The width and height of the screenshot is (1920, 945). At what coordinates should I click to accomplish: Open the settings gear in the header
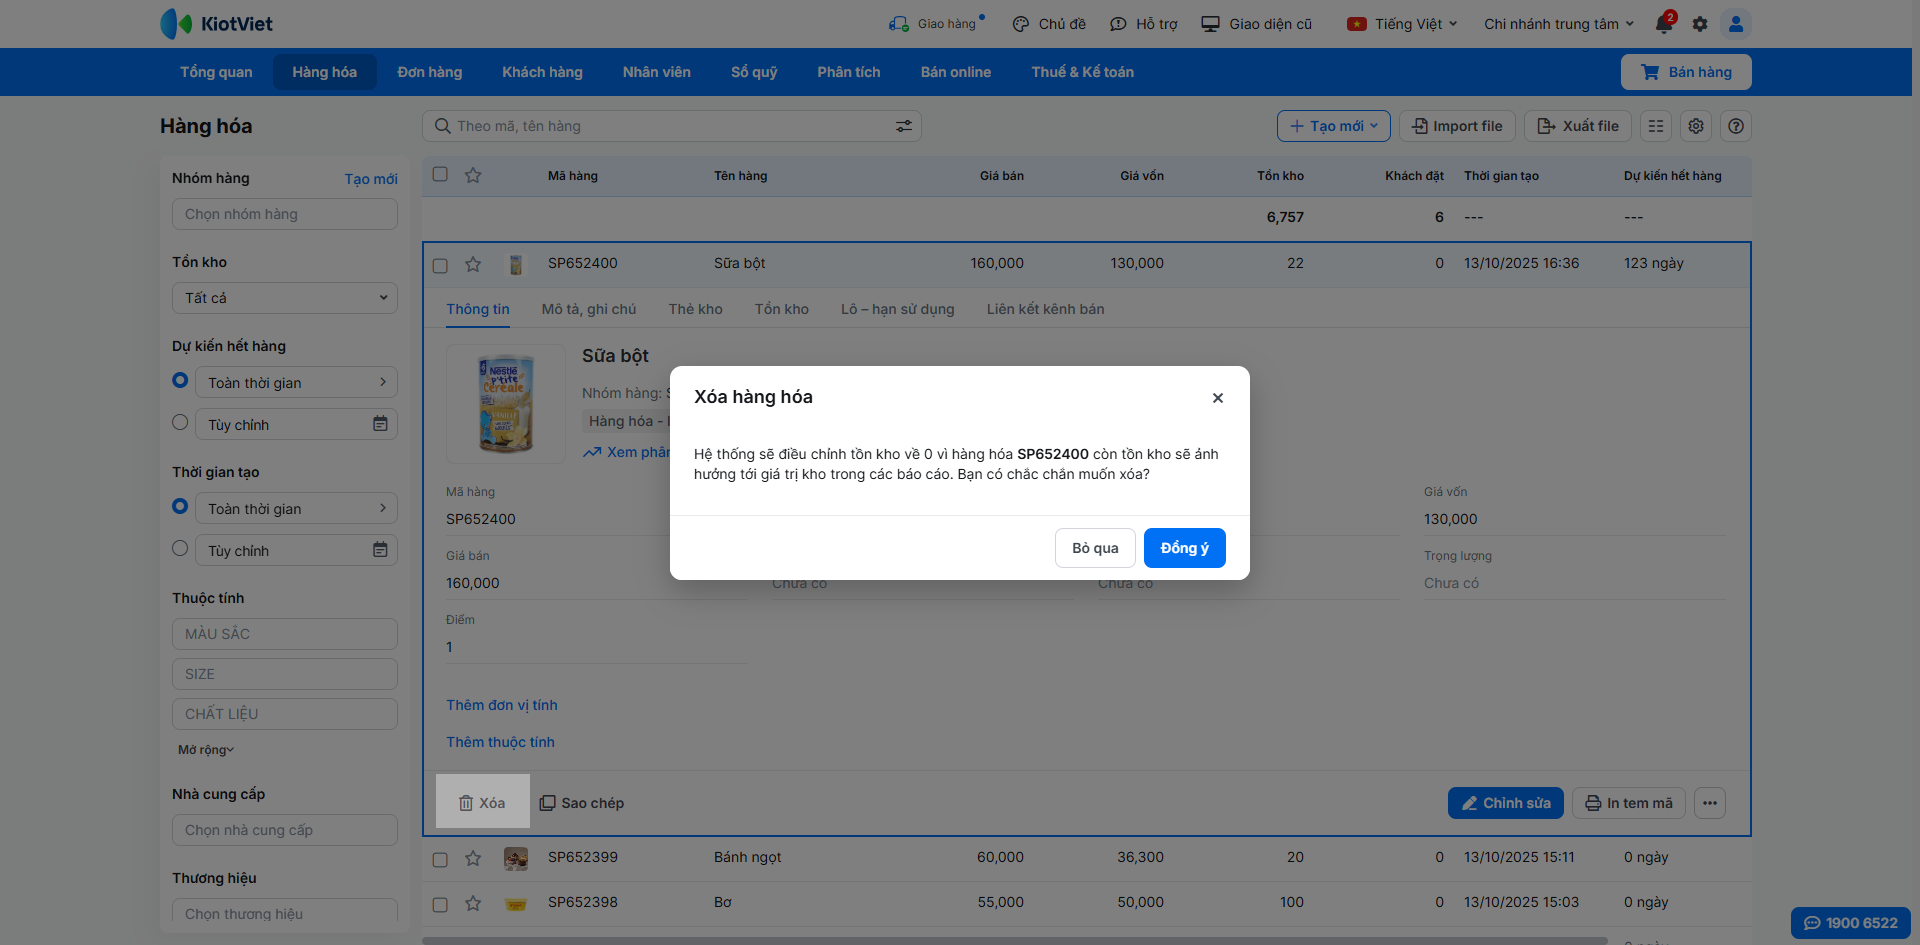(x=1700, y=24)
